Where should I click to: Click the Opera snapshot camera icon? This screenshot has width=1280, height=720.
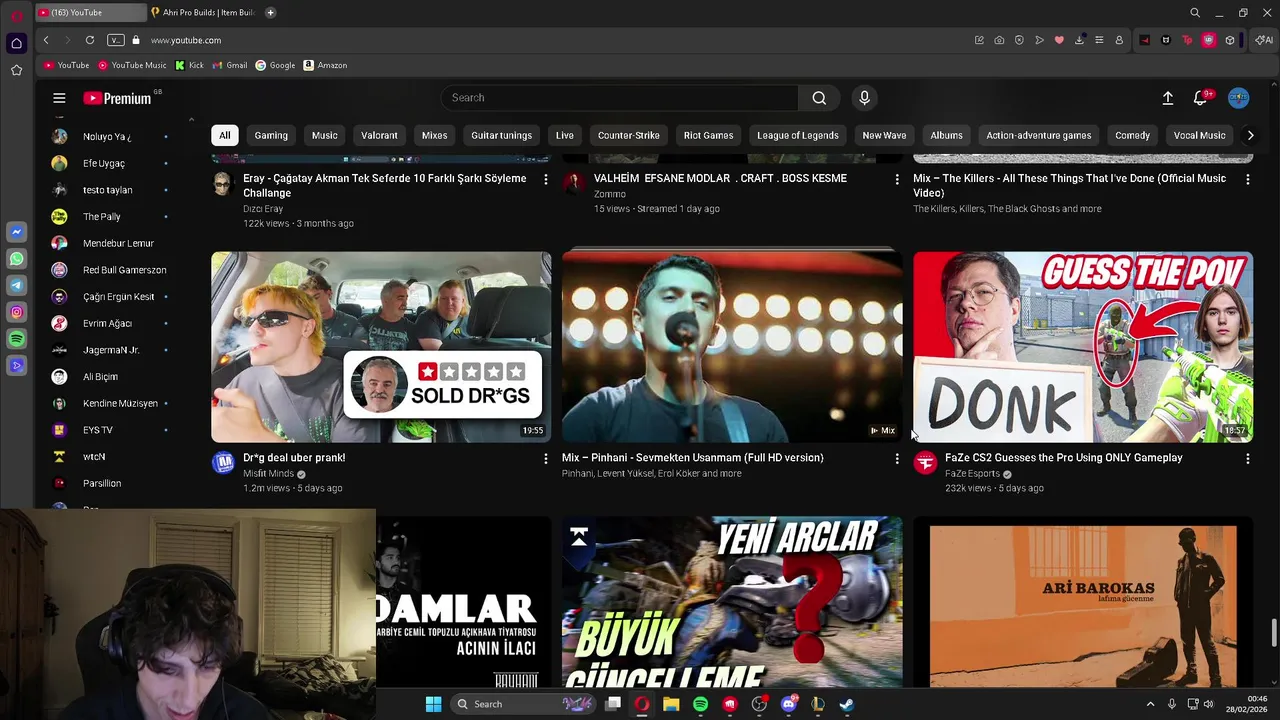[x=999, y=40]
